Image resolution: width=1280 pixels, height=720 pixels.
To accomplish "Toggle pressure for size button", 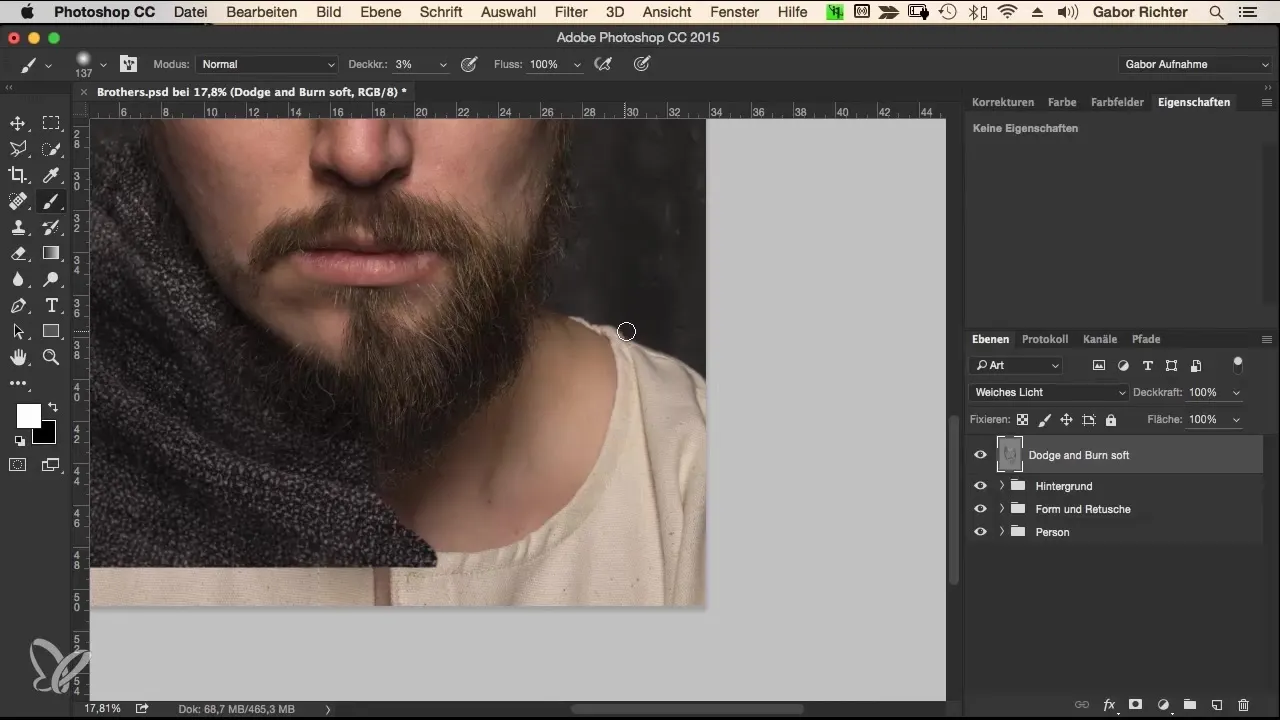I will pyautogui.click(x=642, y=64).
